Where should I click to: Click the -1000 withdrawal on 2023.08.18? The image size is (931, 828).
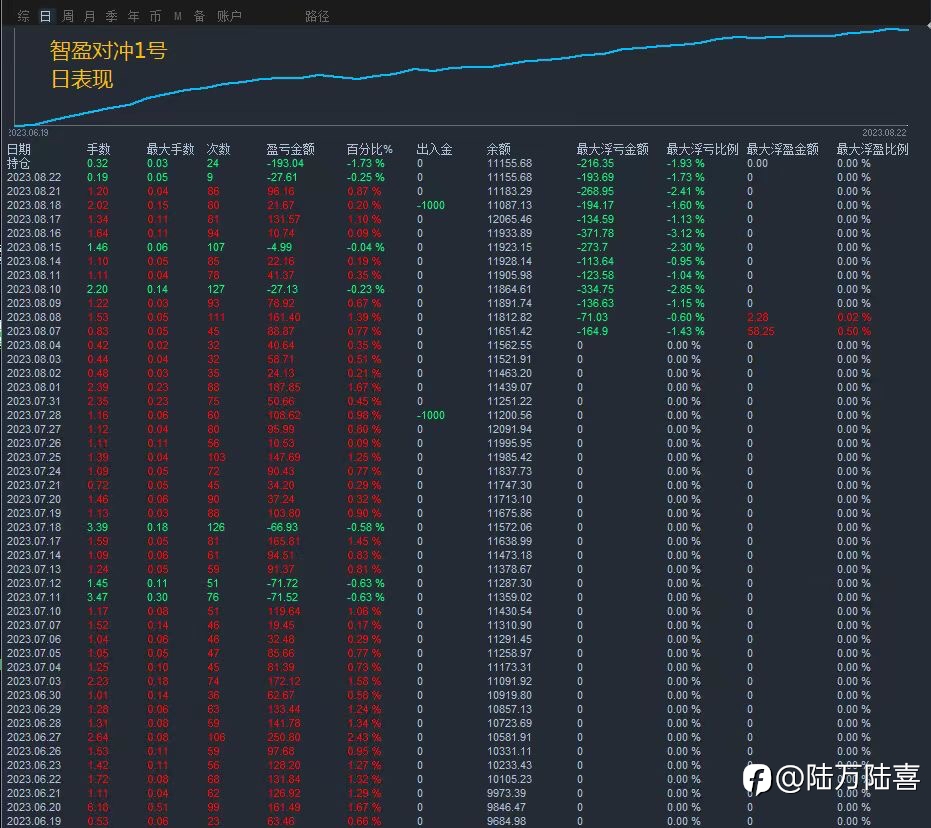[430, 205]
